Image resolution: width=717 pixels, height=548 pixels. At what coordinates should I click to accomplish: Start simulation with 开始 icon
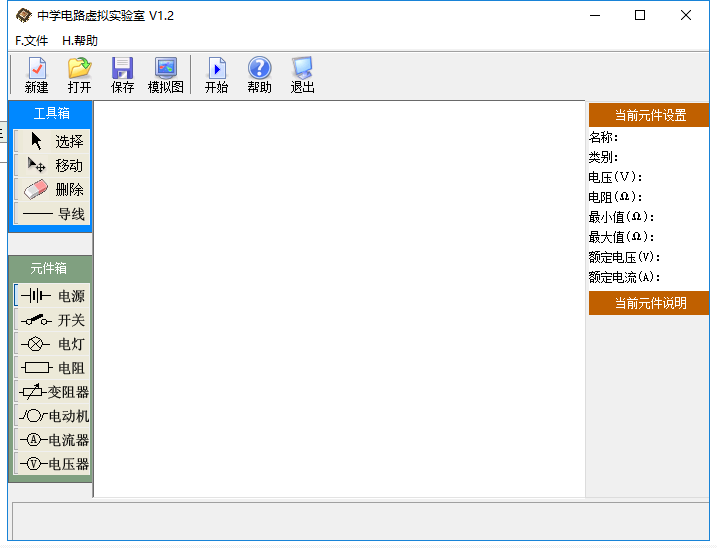point(216,75)
